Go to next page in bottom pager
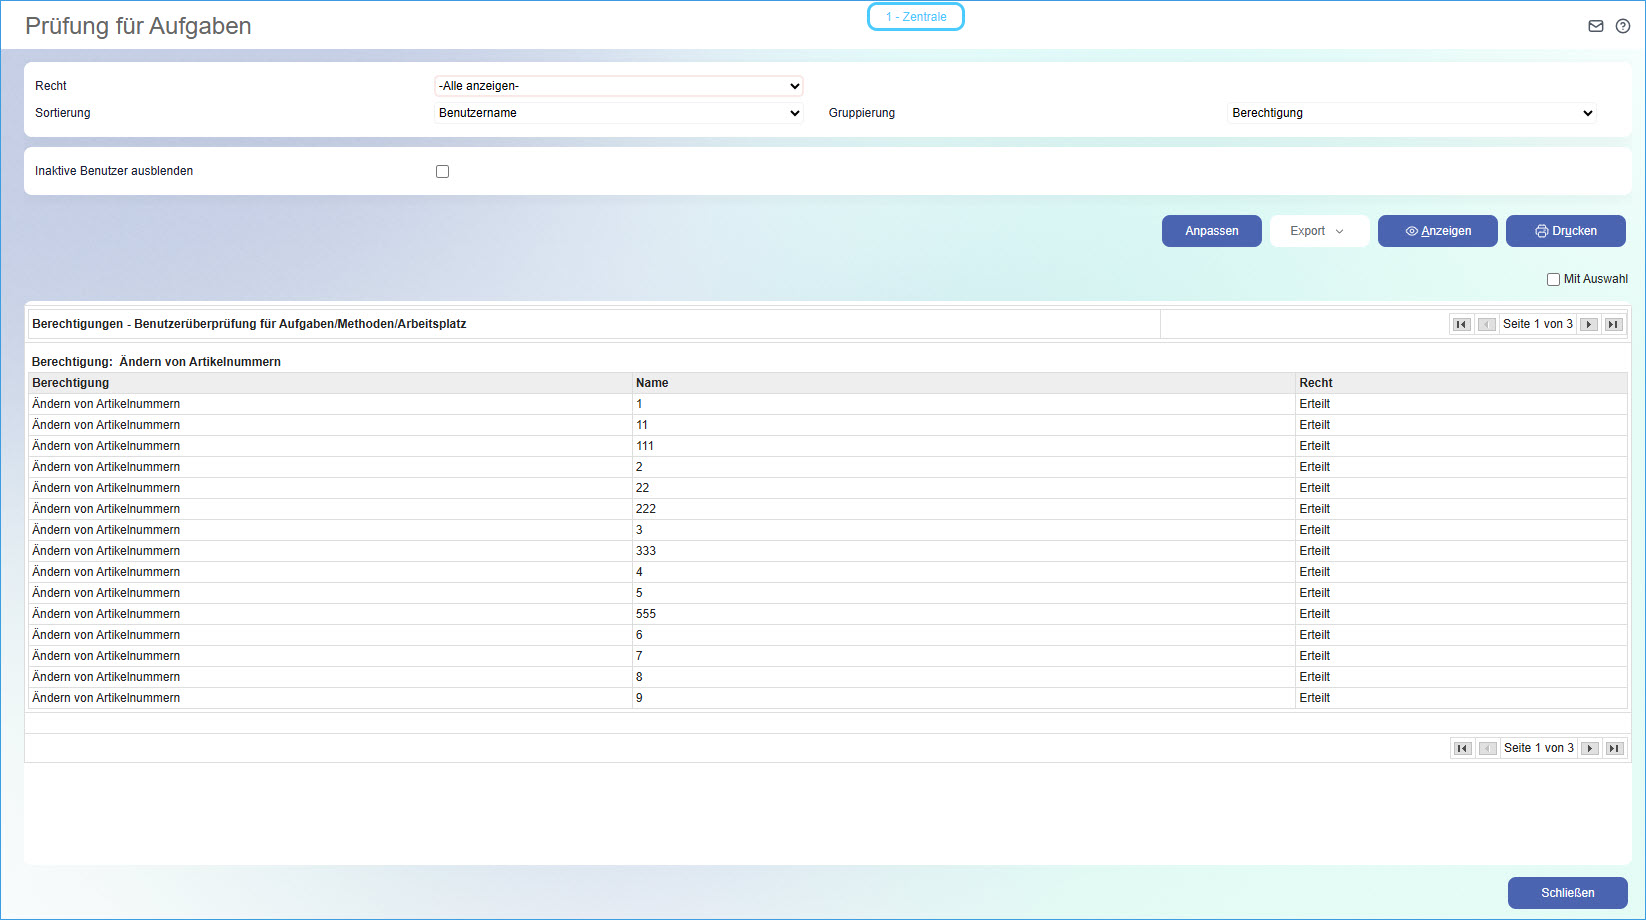The width and height of the screenshot is (1646, 920). click(x=1590, y=748)
